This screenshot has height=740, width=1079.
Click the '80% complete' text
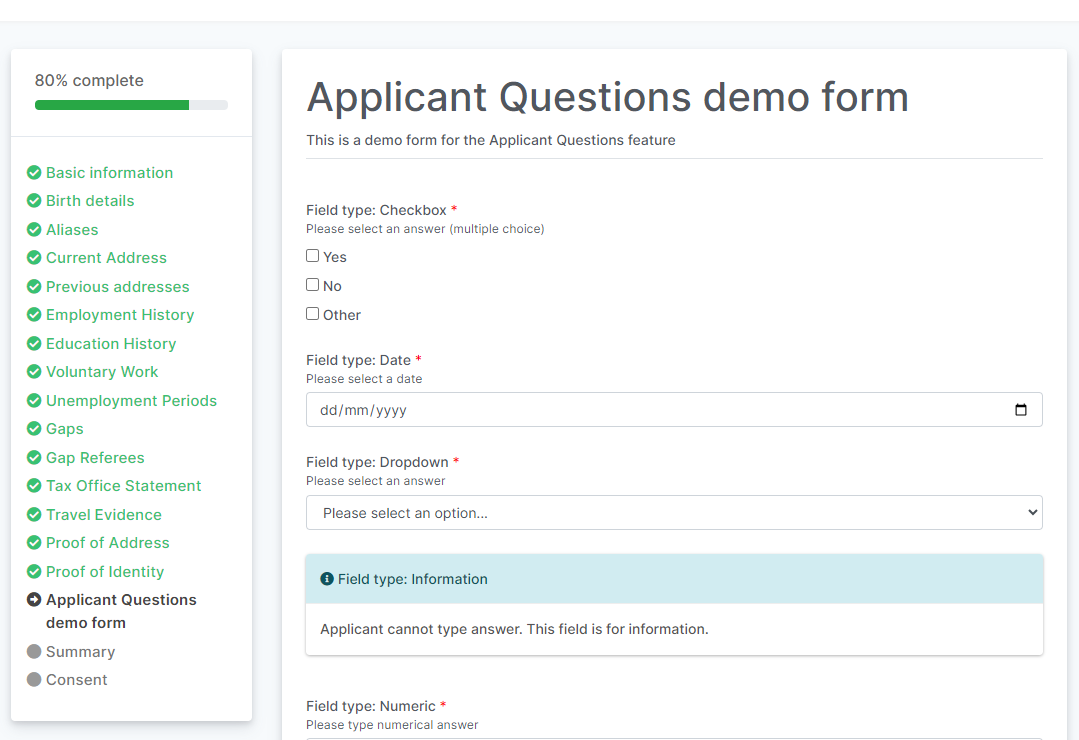point(89,81)
